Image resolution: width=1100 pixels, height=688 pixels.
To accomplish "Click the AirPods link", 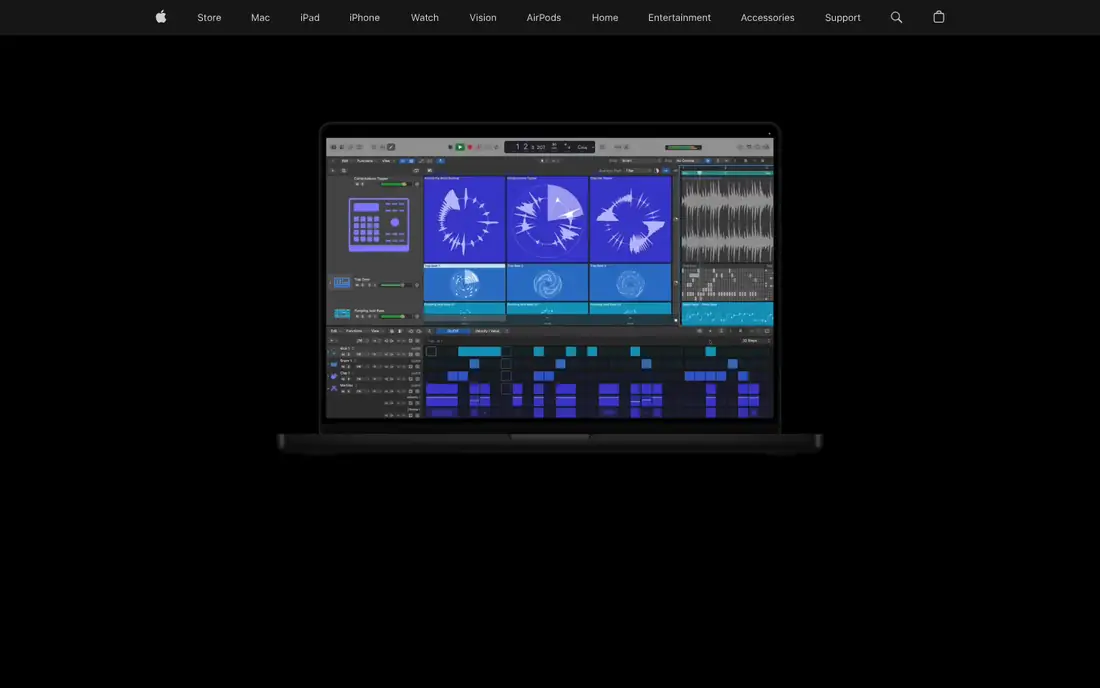I will click(x=544, y=18).
